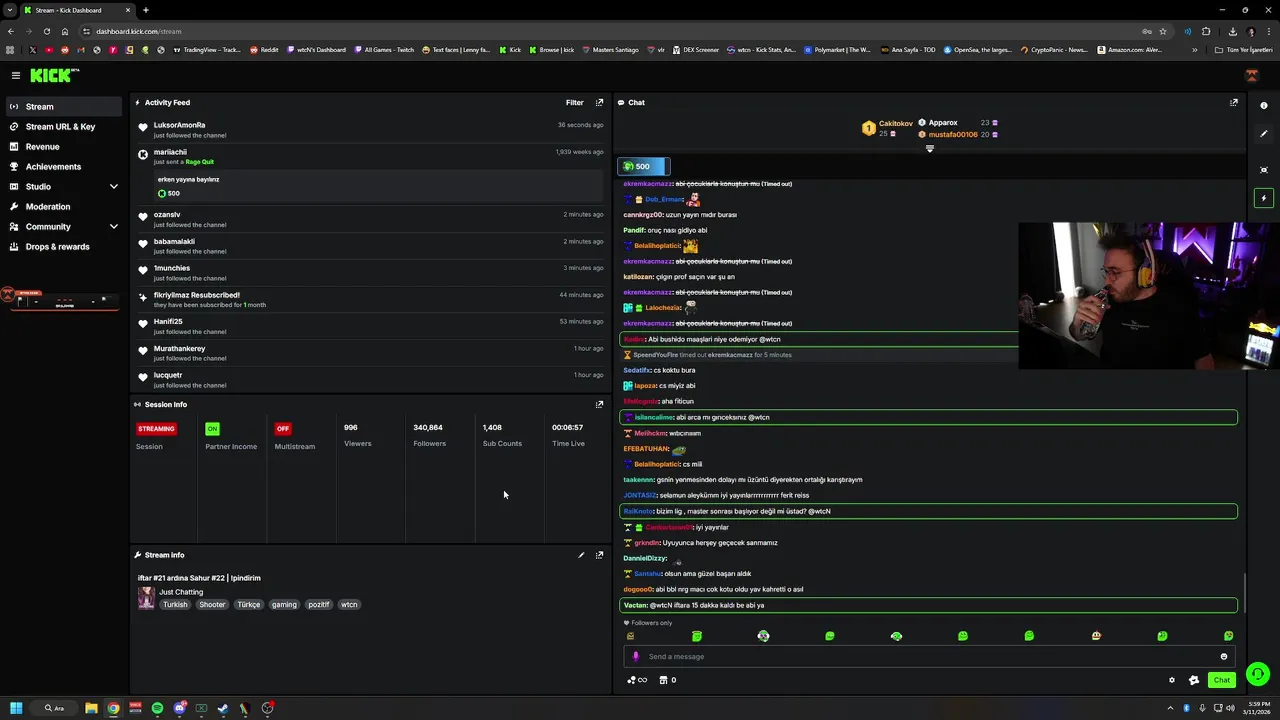
Task: Open the tab search dropdown arrow
Action: 10,10
